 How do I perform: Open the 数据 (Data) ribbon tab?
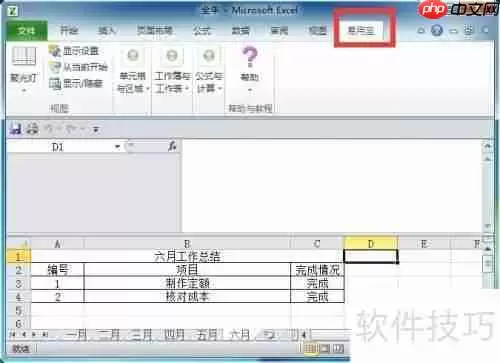[240, 31]
